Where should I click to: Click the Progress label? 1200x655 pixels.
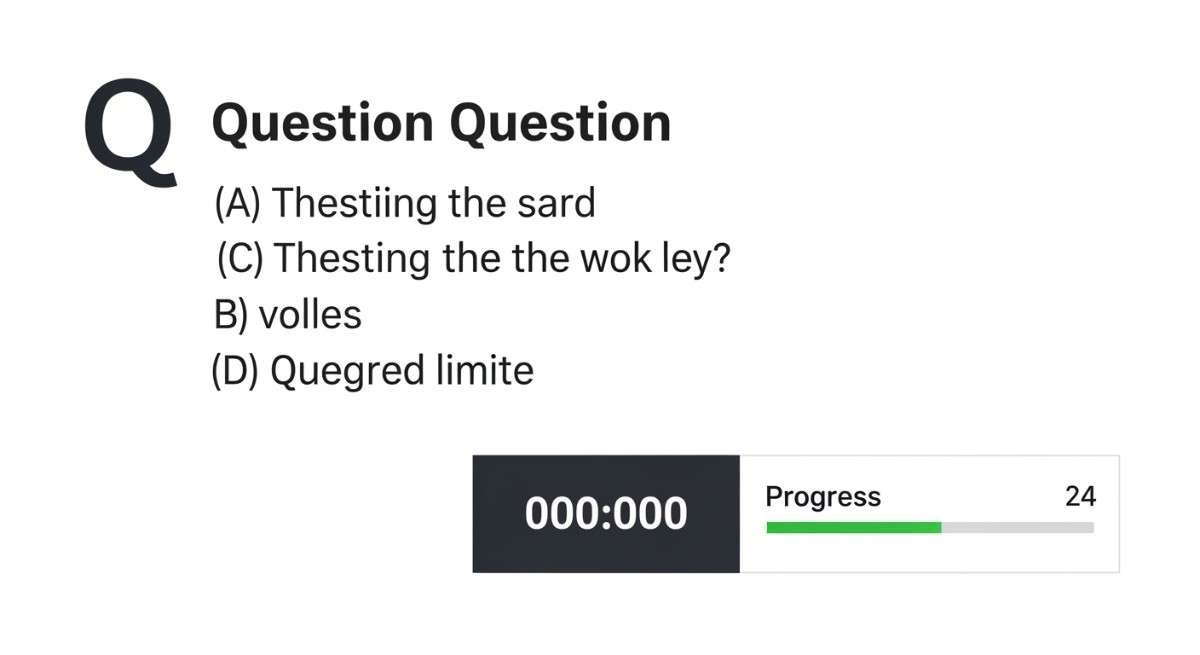(823, 497)
